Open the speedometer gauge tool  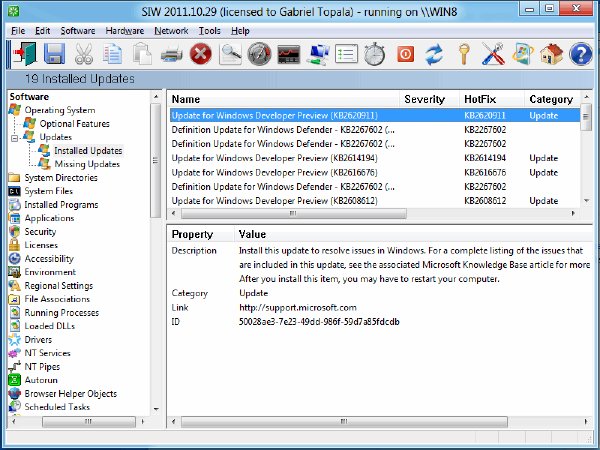259,54
